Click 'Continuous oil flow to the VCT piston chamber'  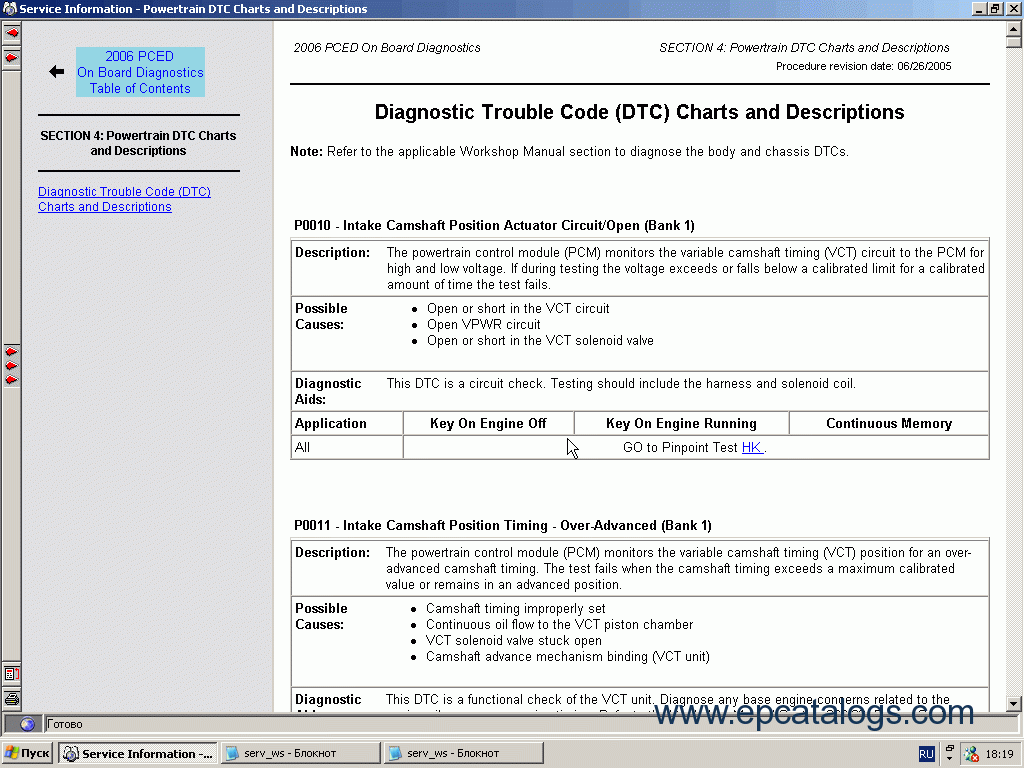pos(560,624)
